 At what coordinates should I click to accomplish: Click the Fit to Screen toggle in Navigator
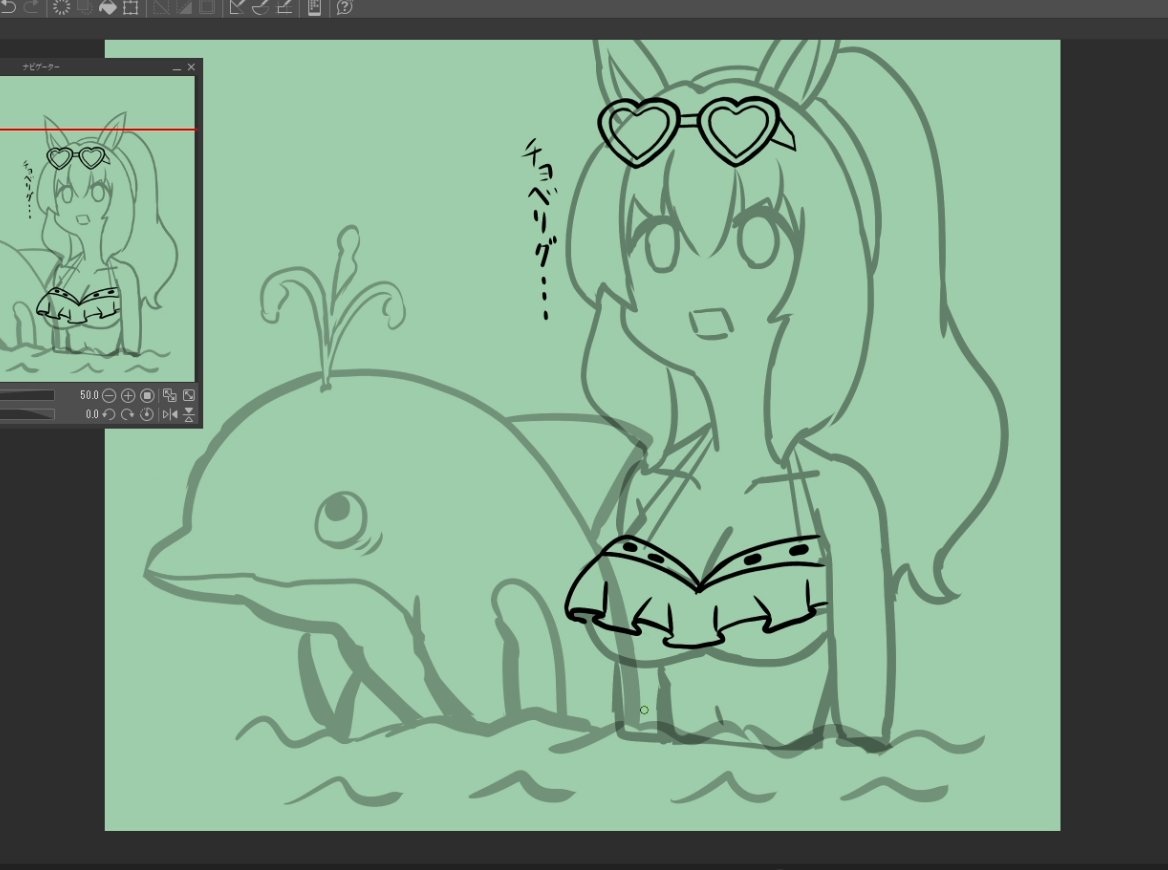pos(170,395)
